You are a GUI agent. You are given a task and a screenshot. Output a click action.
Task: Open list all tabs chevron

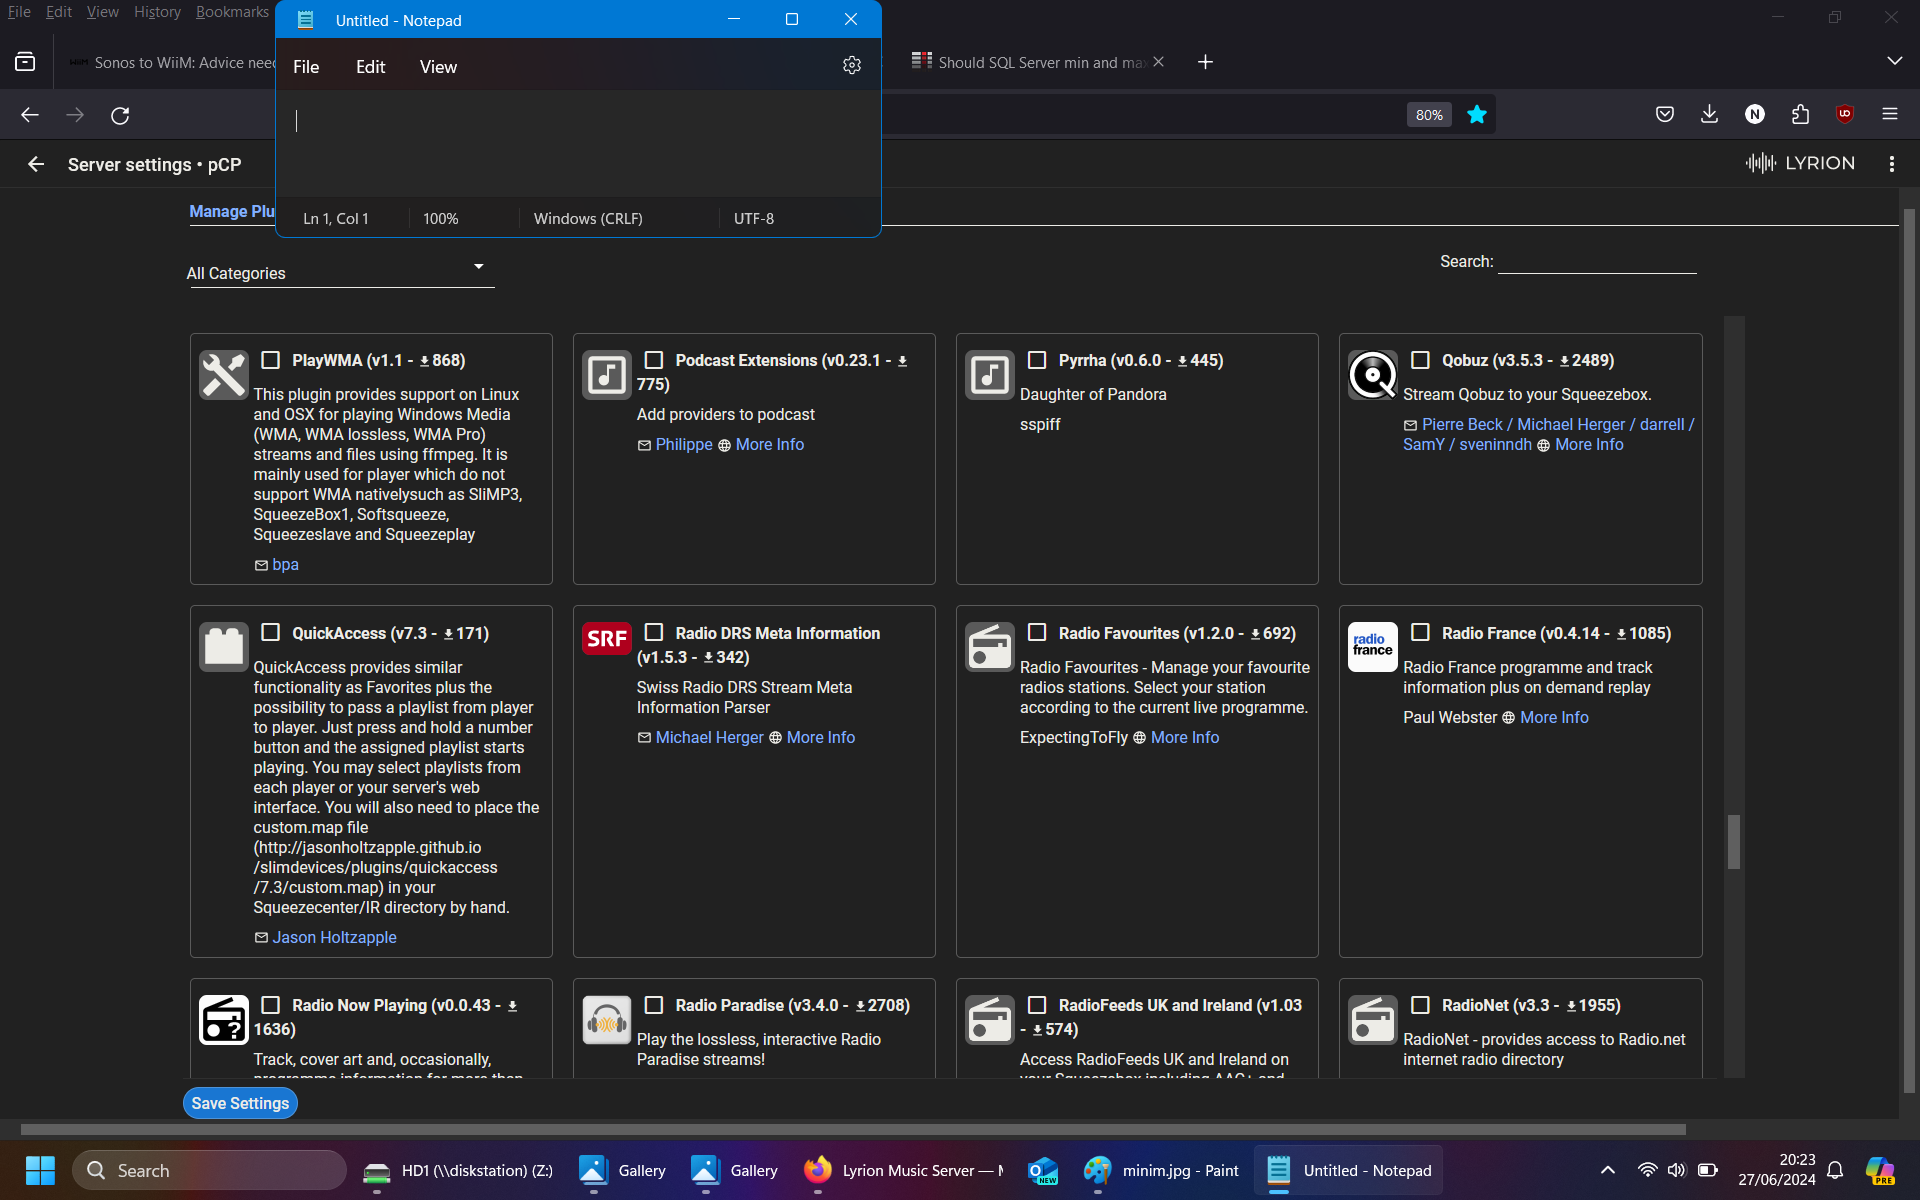tap(1894, 61)
